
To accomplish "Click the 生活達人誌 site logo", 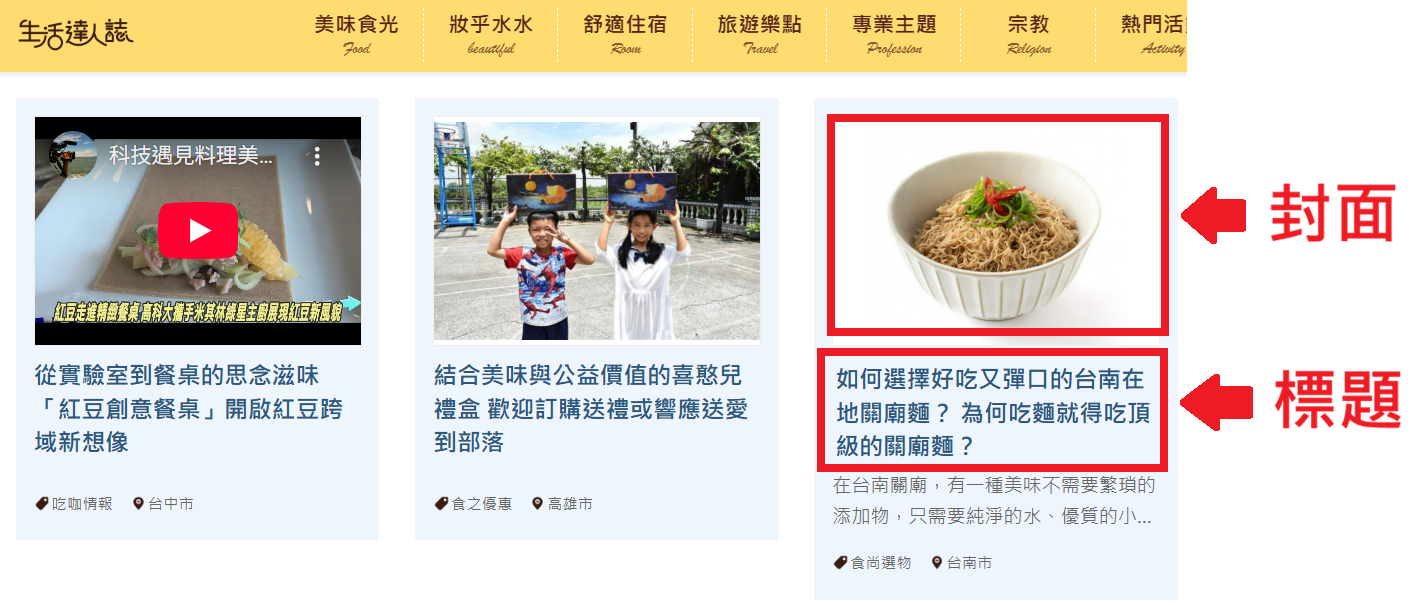I will [x=75, y=31].
